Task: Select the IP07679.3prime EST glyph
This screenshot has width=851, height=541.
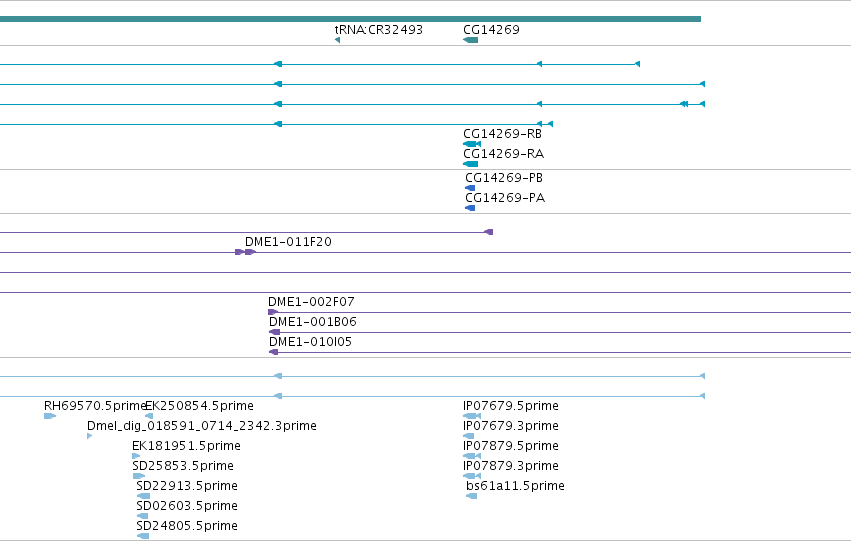Action: click(x=469, y=436)
